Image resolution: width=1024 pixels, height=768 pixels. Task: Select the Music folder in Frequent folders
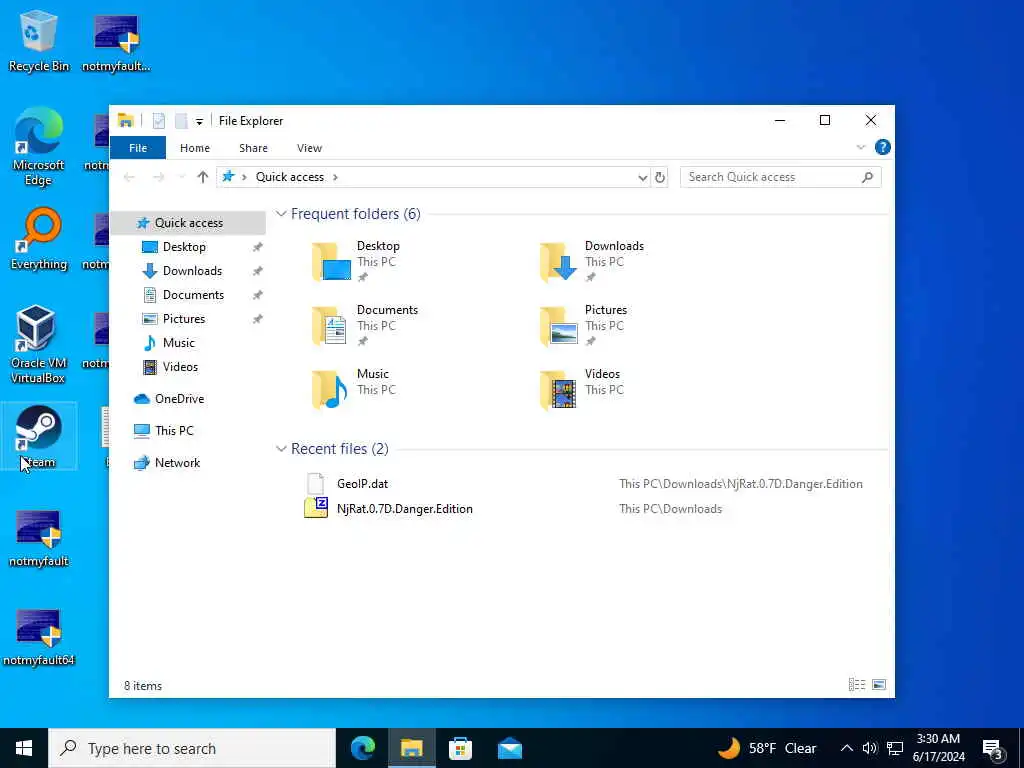(x=355, y=389)
